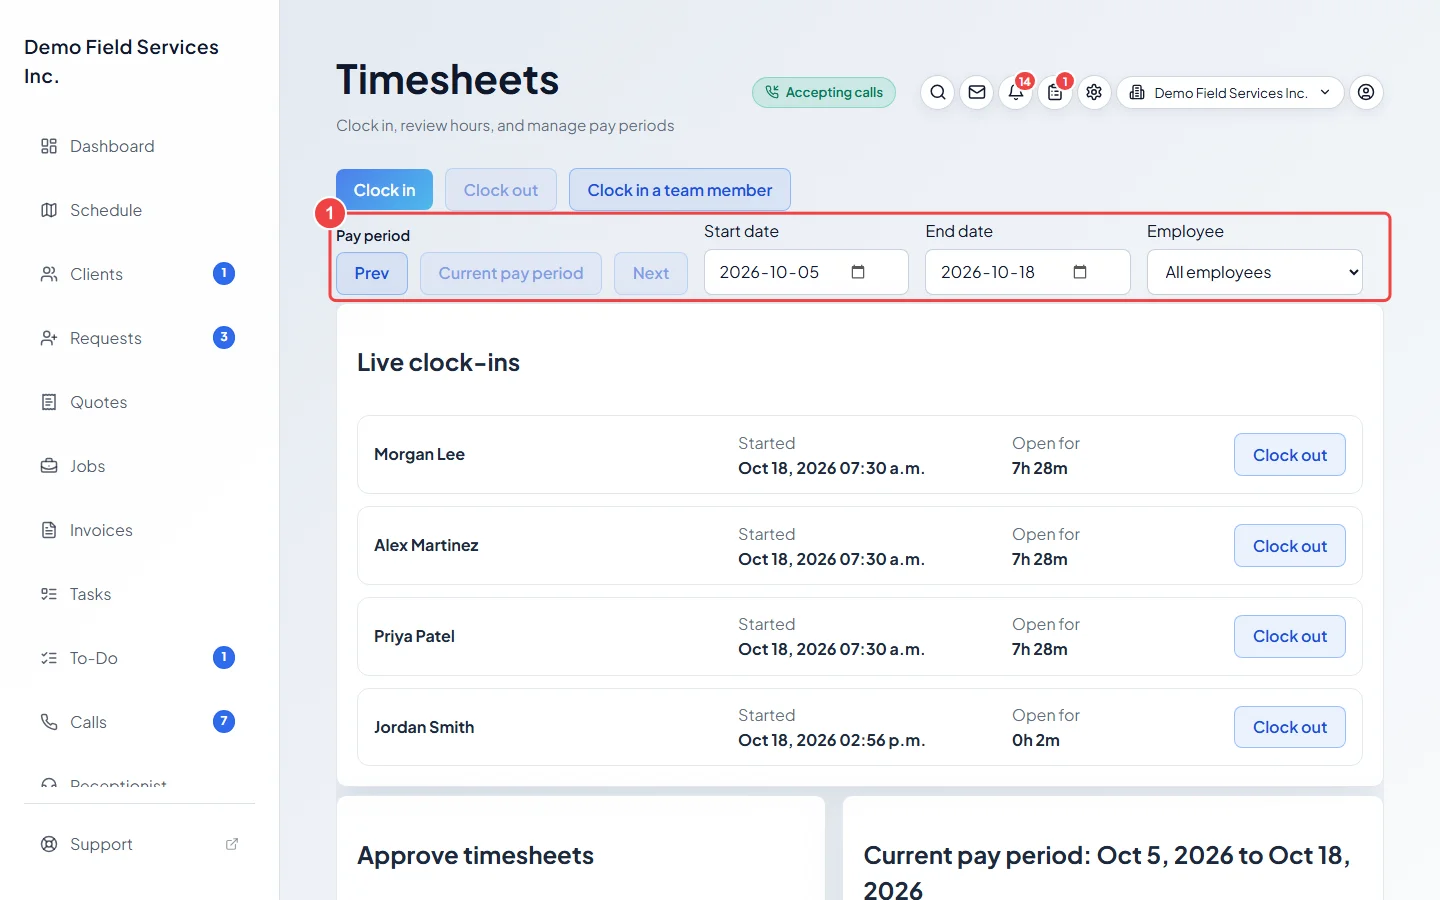Click the Support external link icon
This screenshot has height=900, width=1440.
[232, 844]
